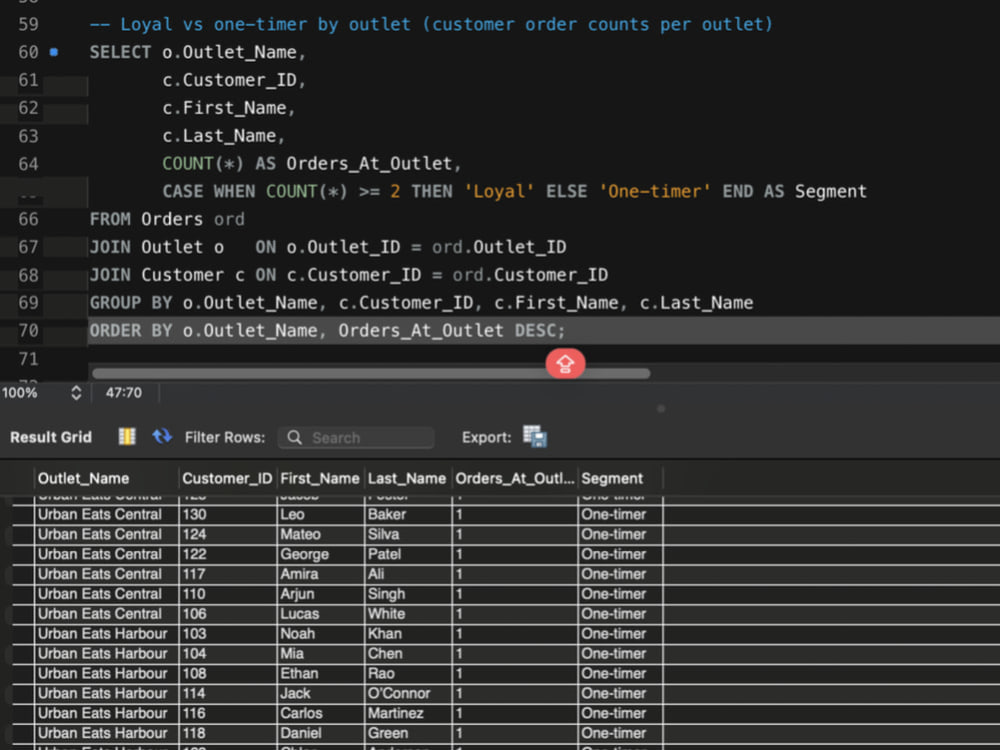The height and width of the screenshot is (750, 1000).
Task: Select First_Name cell Carlos
Action: (x=321, y=713)
